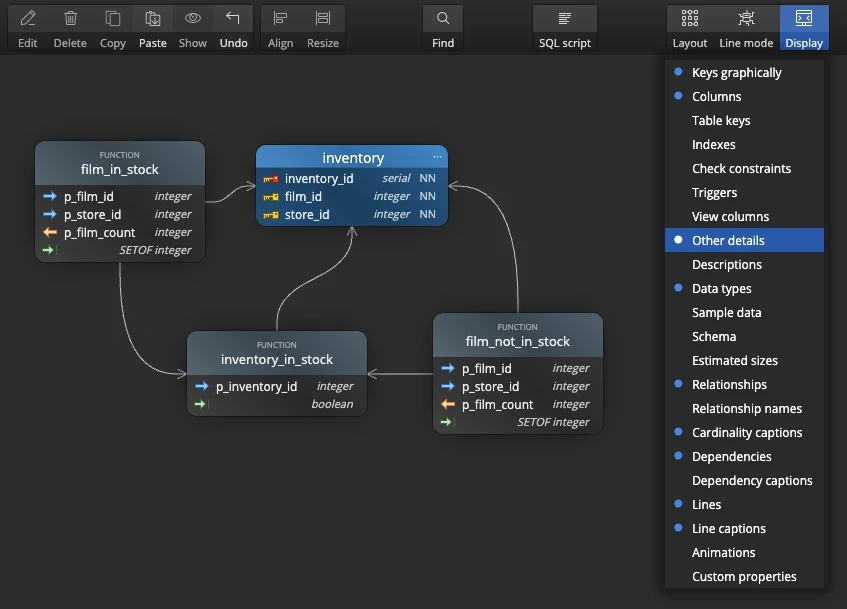Click p_film_count output arrow in film_not_in_stock
Screen dimensions: 847x609
(x=448, y=404)
